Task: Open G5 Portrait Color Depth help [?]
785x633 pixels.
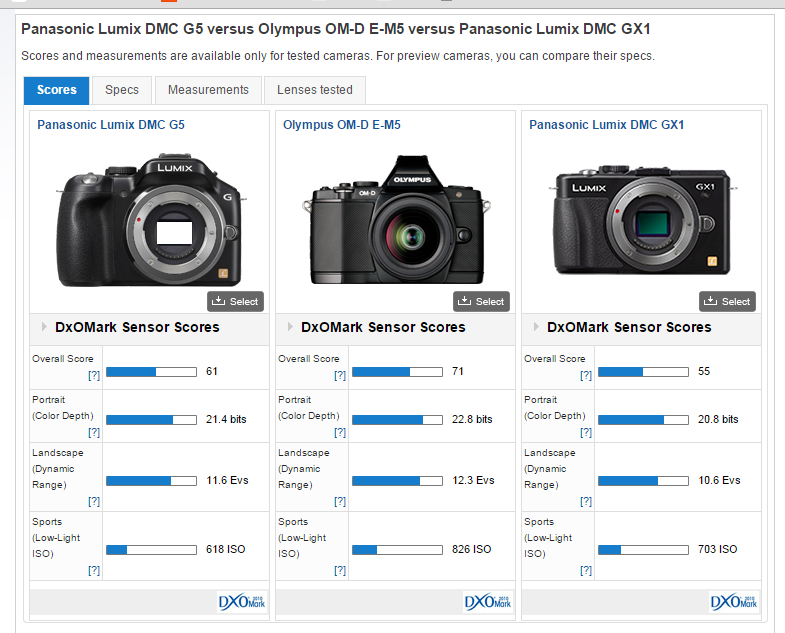Action: click(x=94, y=432)
